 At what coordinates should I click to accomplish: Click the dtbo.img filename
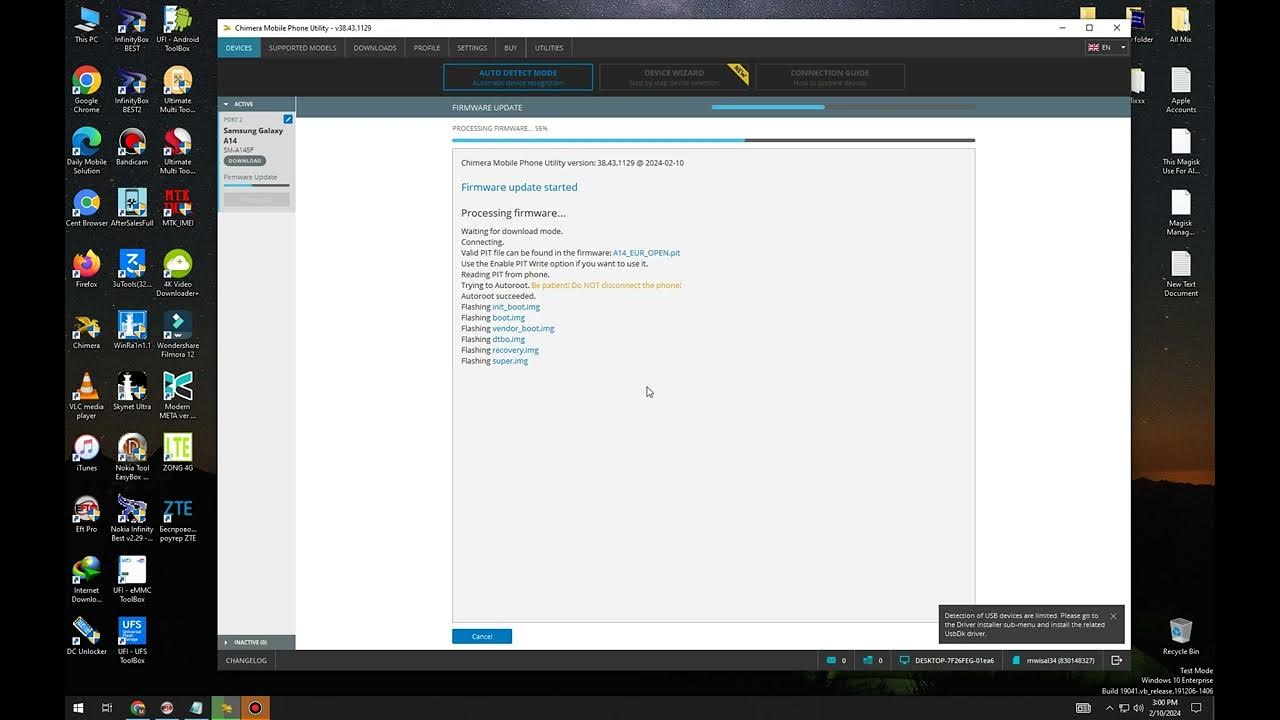508,340
